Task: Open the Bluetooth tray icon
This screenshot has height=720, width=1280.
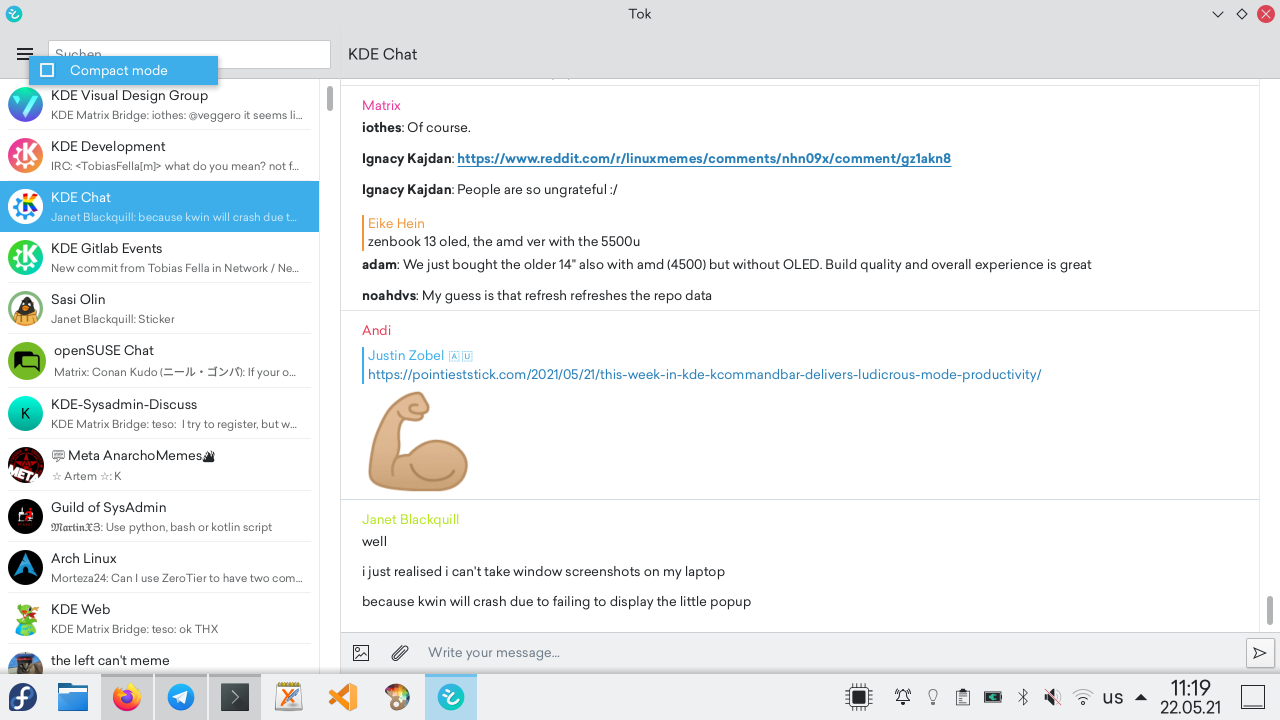Action: [1023, 697]
